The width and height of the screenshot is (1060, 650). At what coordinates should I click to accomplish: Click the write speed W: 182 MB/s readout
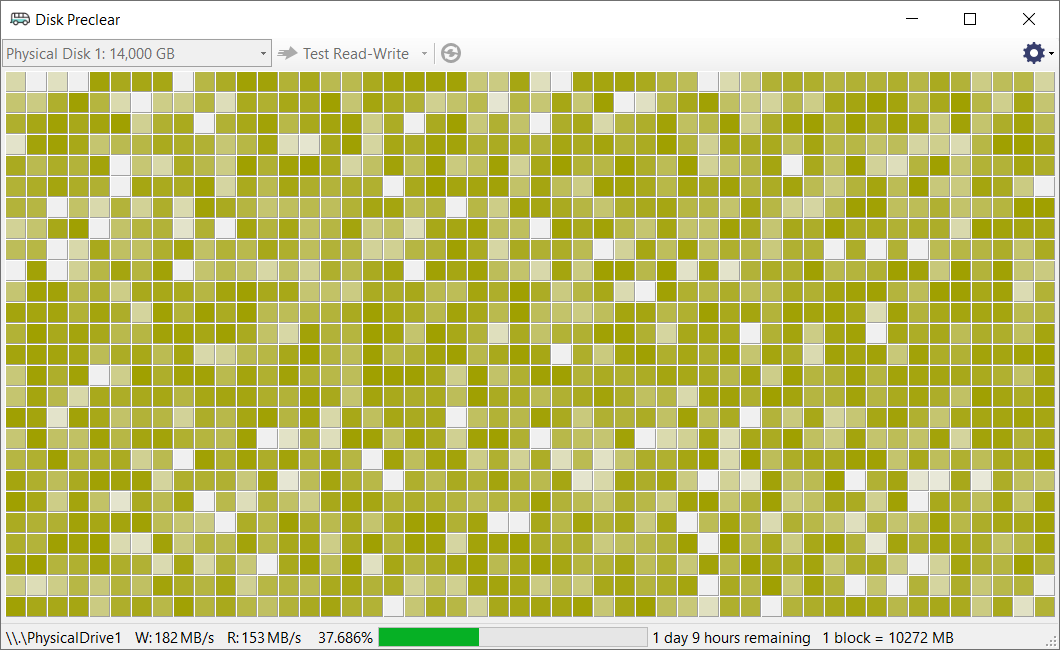(x=174, y=637)
